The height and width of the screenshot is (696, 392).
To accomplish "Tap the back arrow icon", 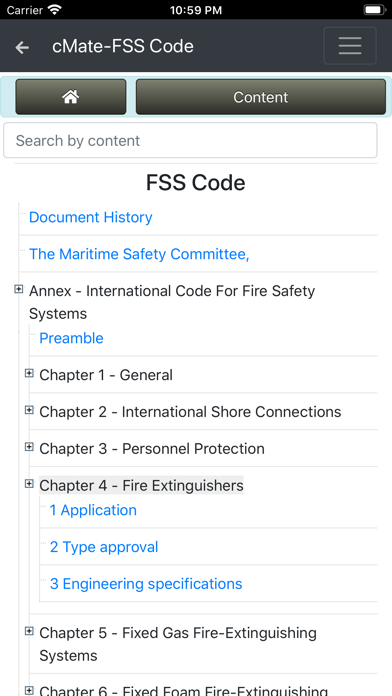I will point(22,47).
